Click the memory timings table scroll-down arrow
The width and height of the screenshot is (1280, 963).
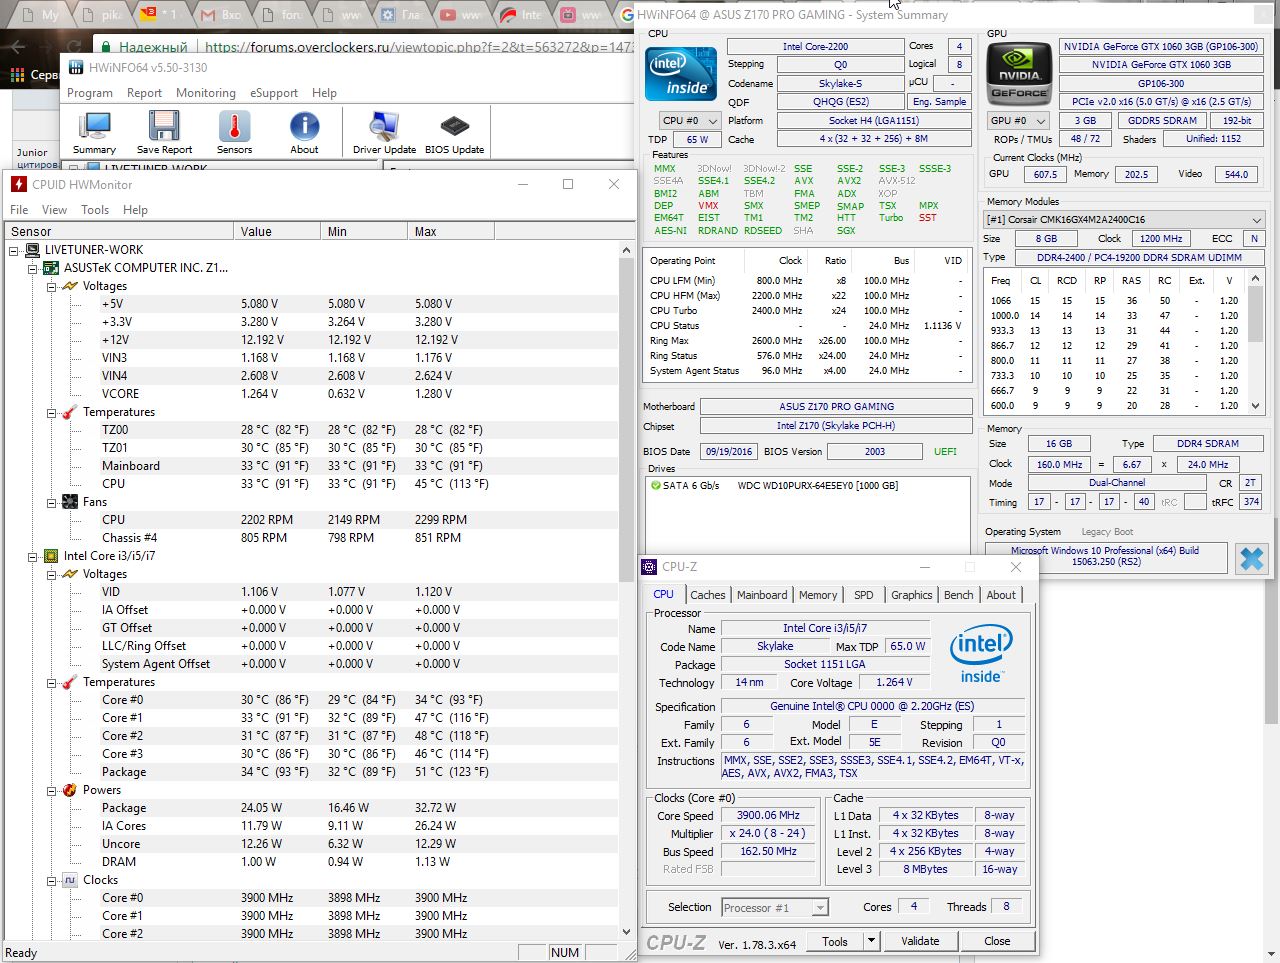click(x=1257, y=407)
